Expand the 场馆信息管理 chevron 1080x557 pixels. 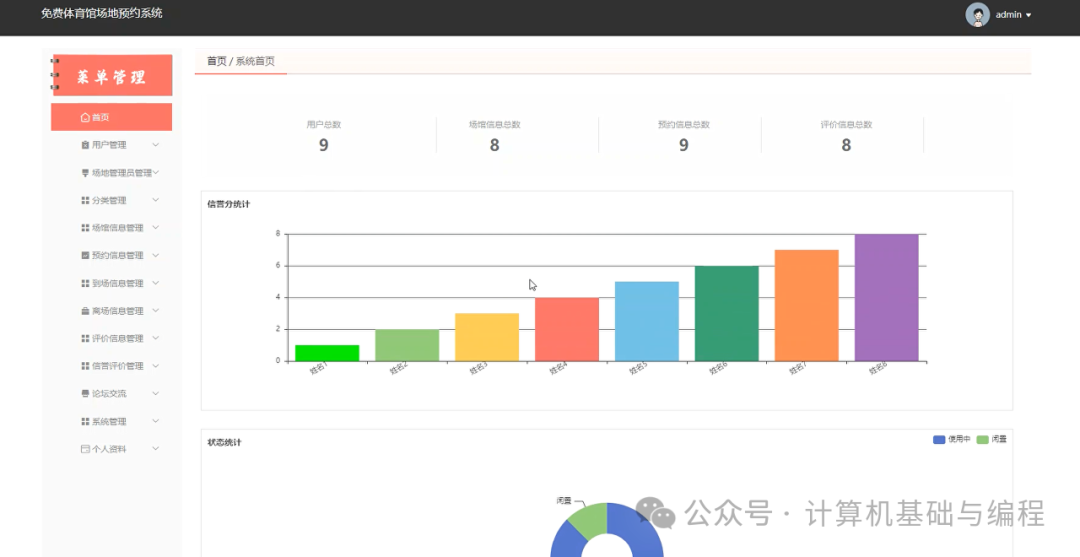point(156,227)
